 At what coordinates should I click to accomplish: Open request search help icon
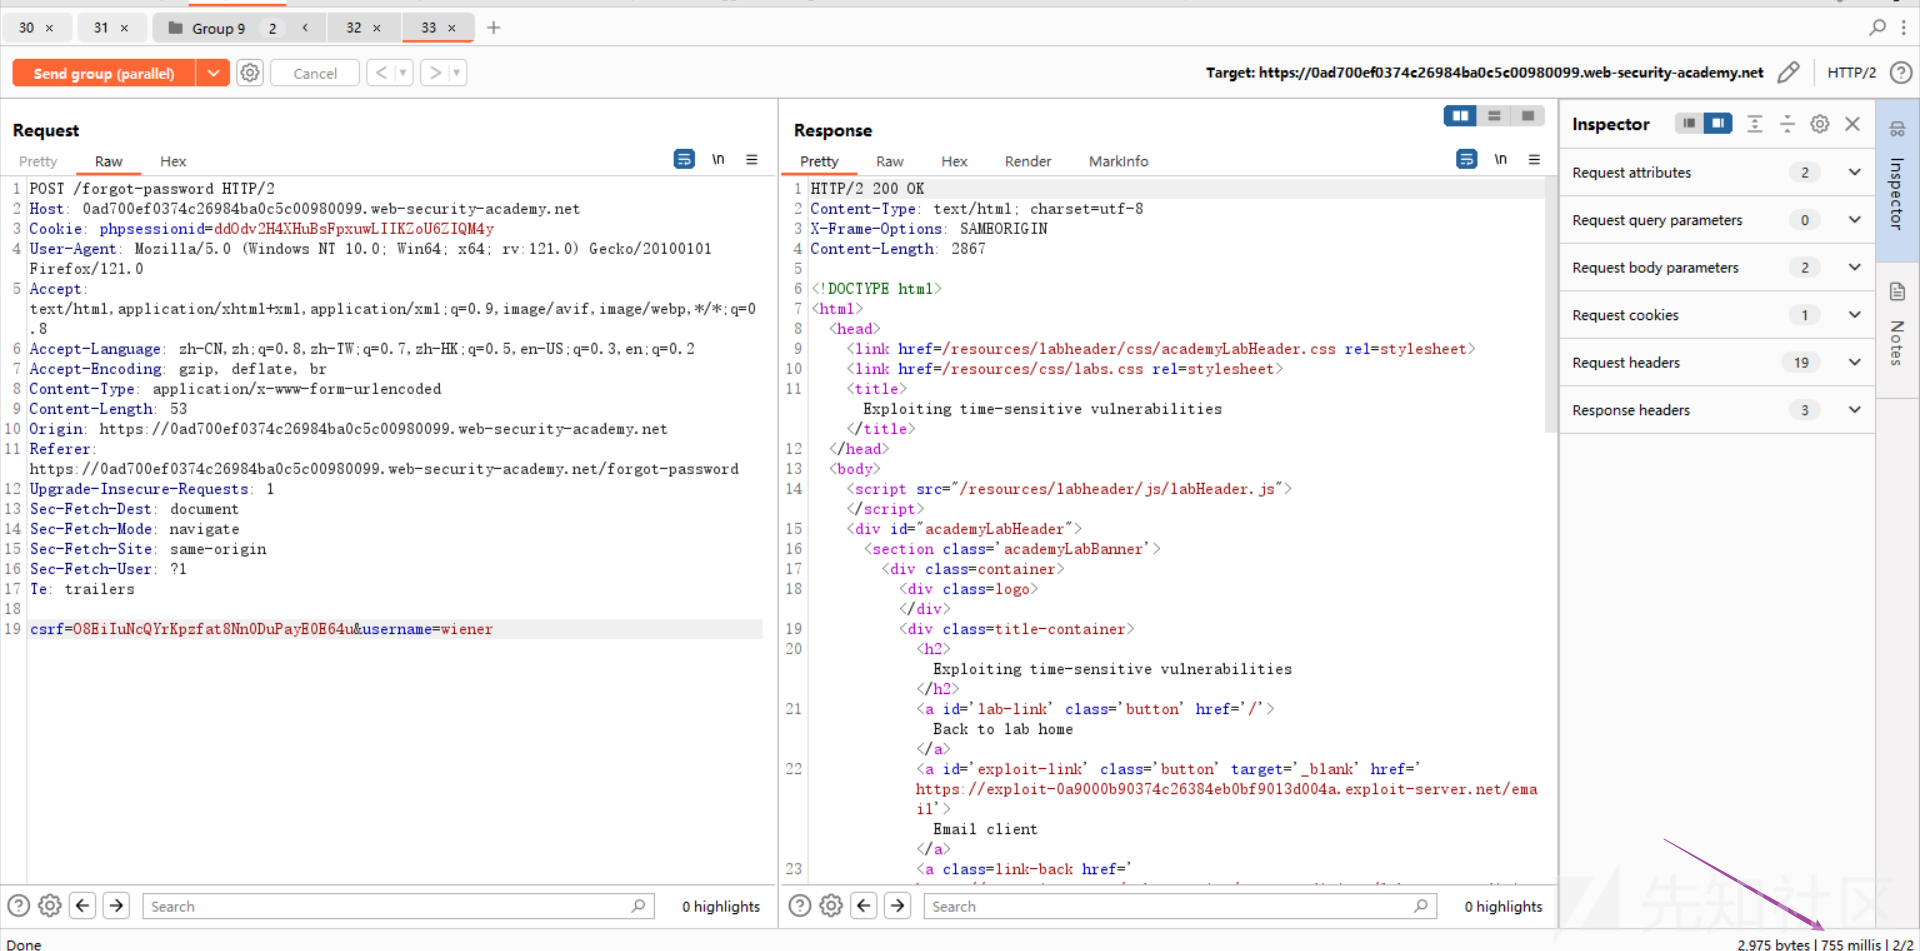click(x=18, y=906)
